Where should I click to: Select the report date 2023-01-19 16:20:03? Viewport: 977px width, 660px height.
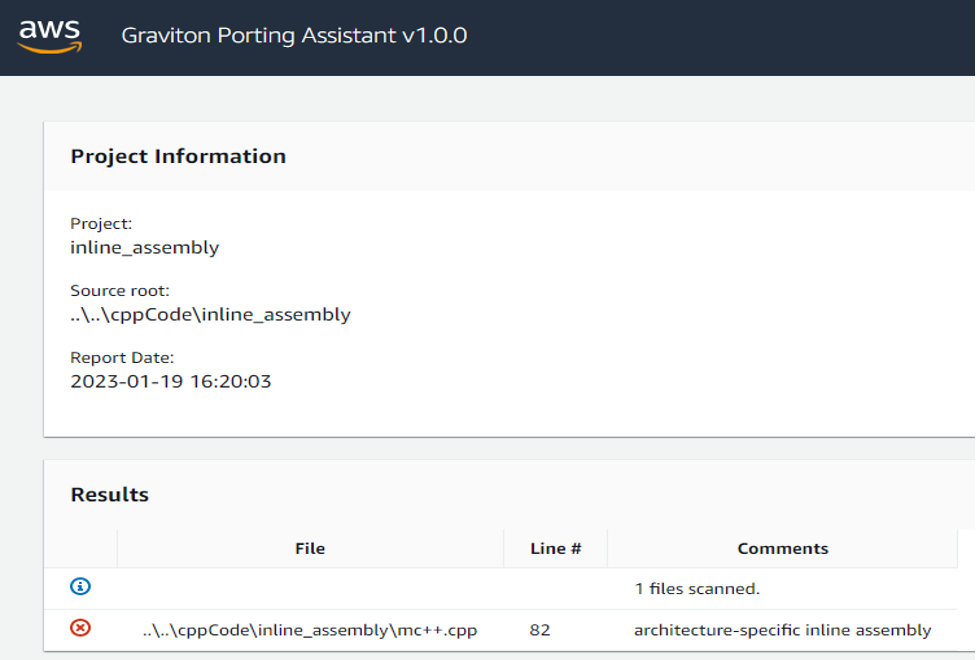pyautogui.click(x=171, y=381)
